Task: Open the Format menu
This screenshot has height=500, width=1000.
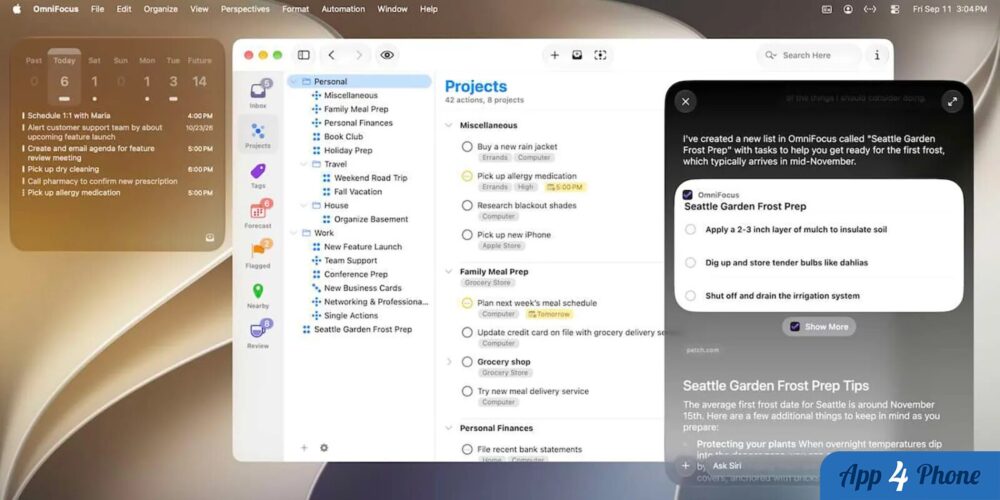Action: pos(295,9)
